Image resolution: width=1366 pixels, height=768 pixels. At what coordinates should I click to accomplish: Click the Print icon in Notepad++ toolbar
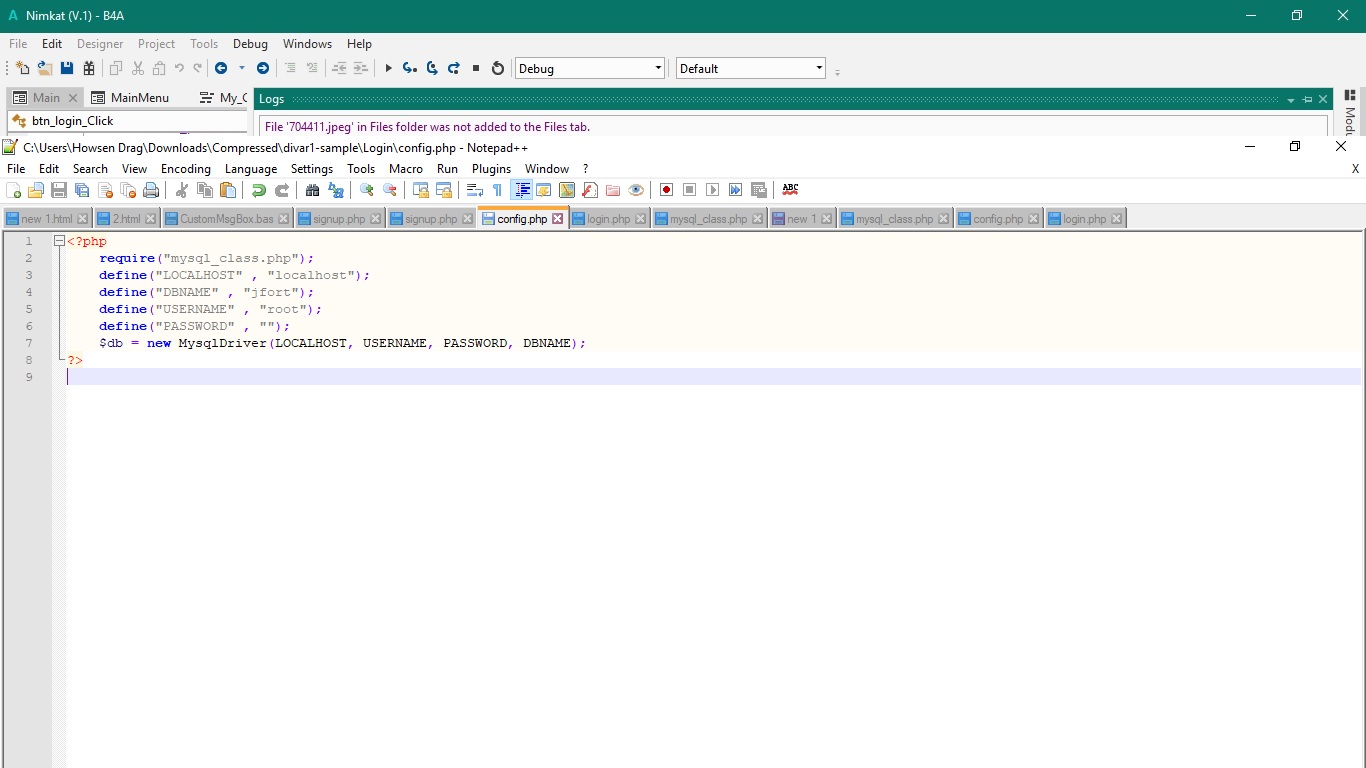click(151, 190)
